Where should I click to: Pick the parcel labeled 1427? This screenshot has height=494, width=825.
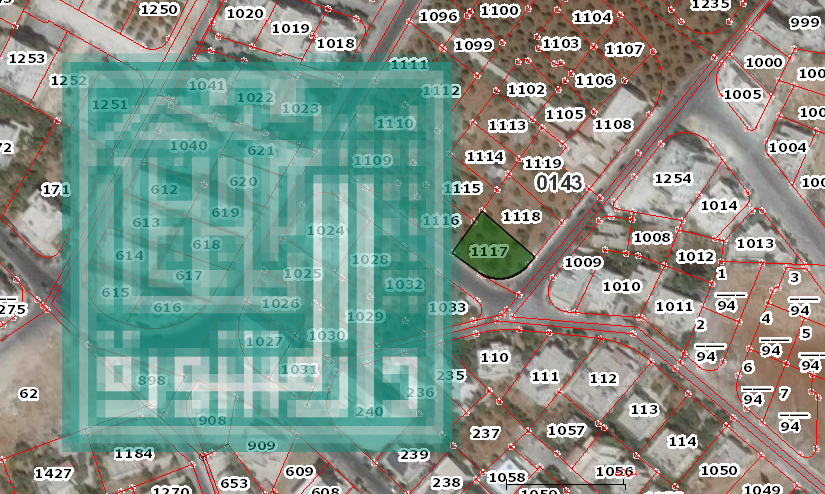tap(53, 473)
